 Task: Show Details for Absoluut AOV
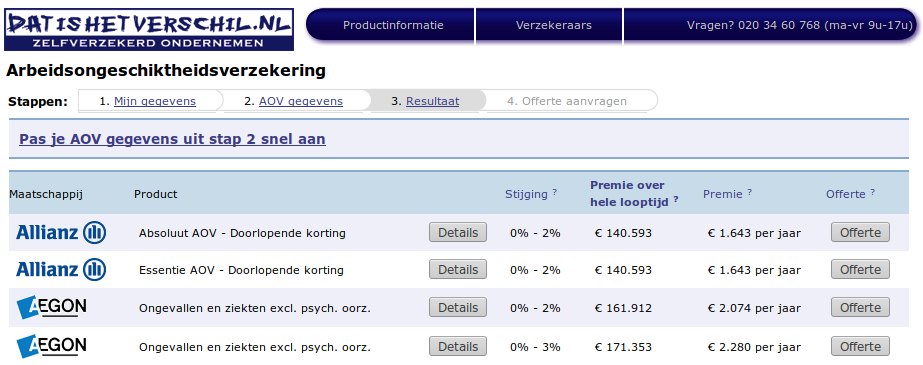tap(458, 232)
